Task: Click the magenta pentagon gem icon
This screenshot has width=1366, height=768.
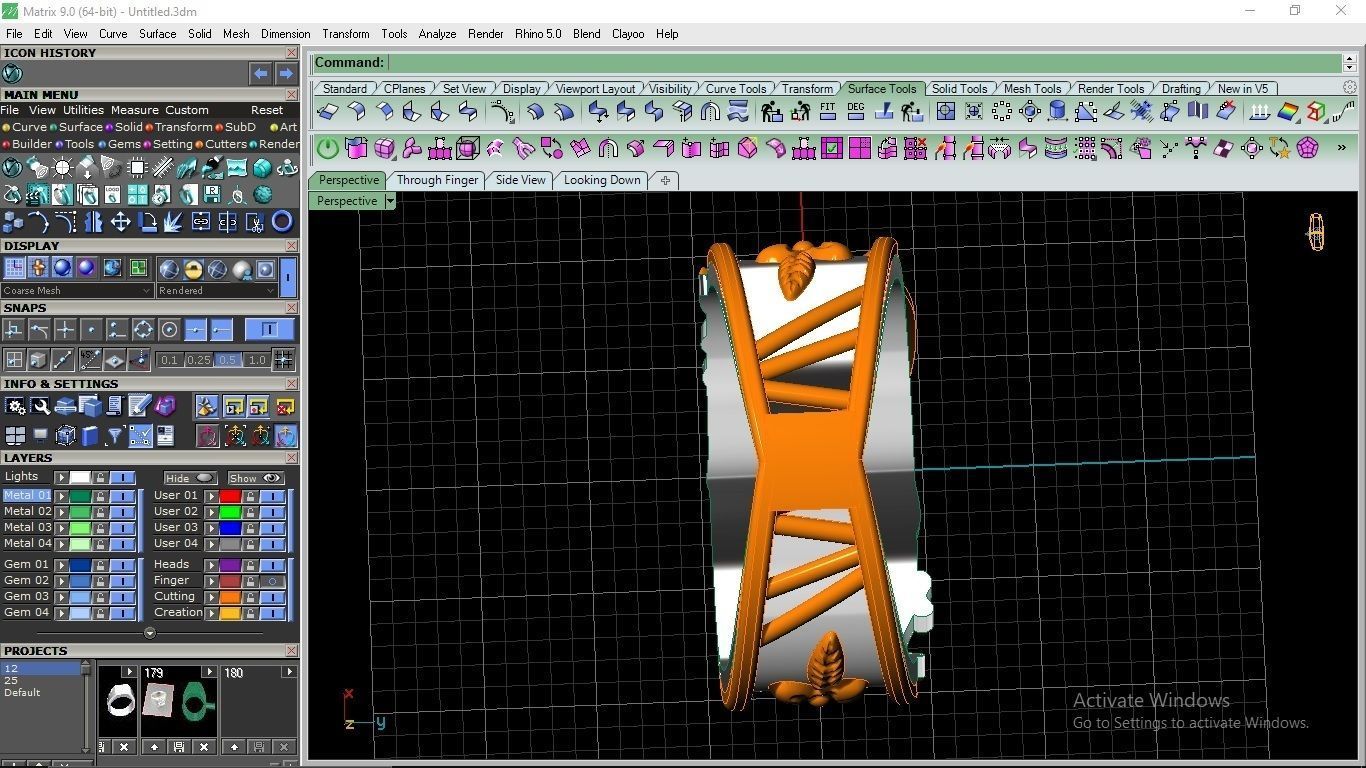Action: tap(1307, 149)
